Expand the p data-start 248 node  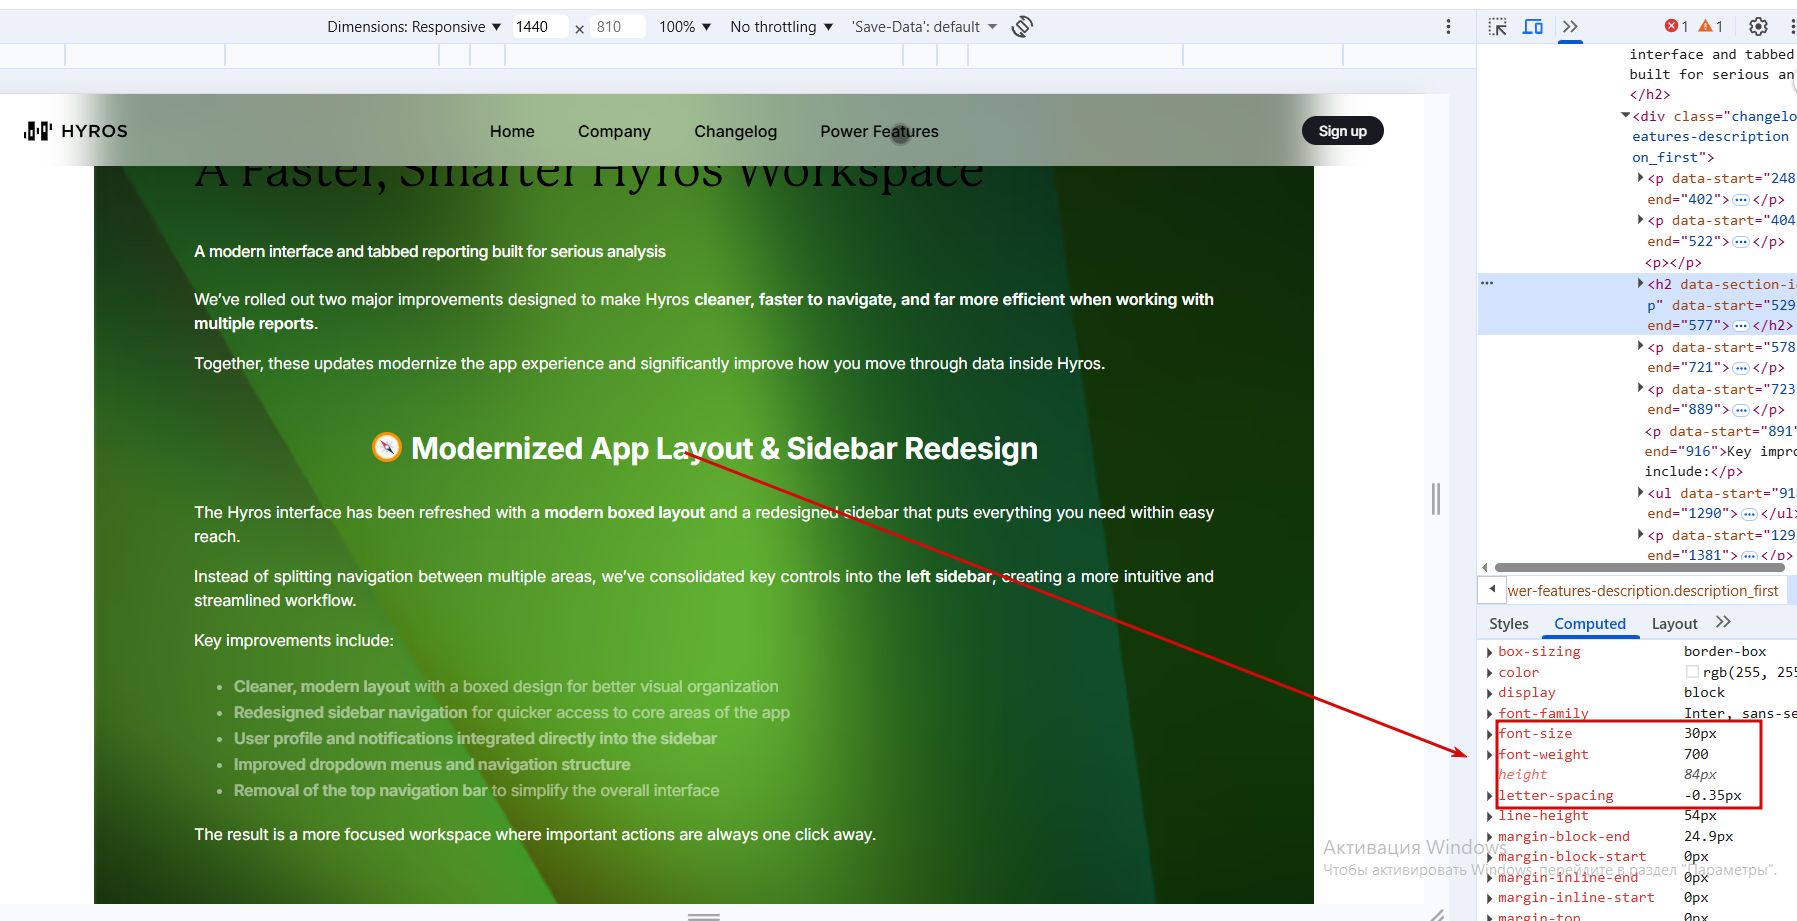point(1640,178)
